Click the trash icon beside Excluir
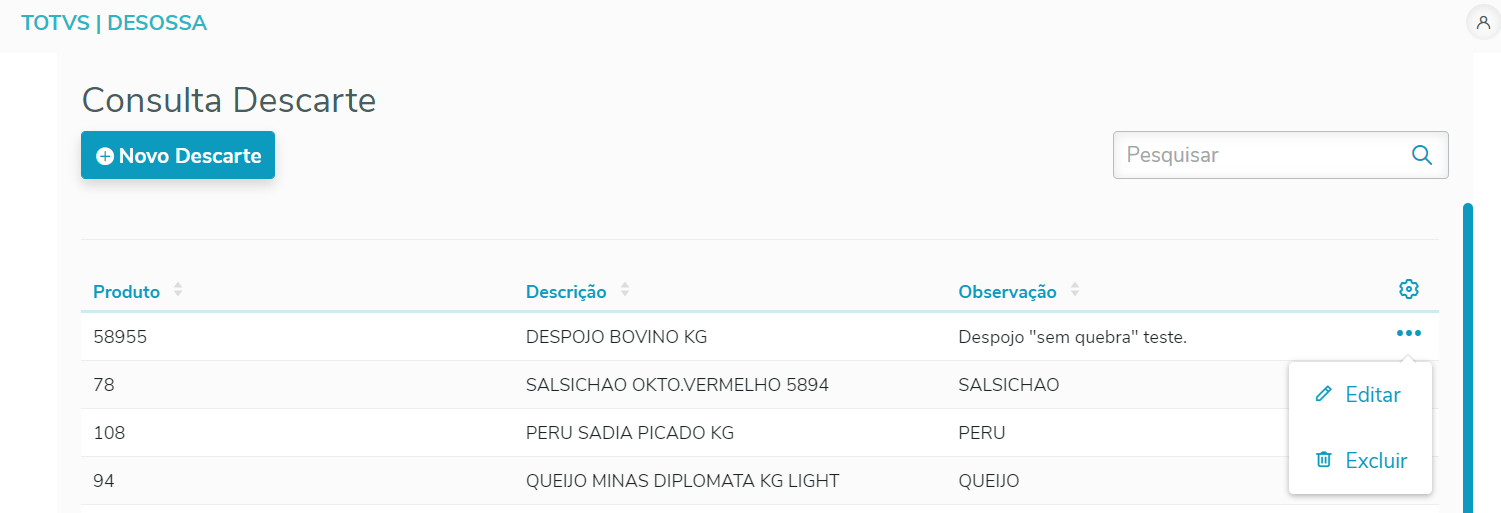 [x=1324, y=460]
